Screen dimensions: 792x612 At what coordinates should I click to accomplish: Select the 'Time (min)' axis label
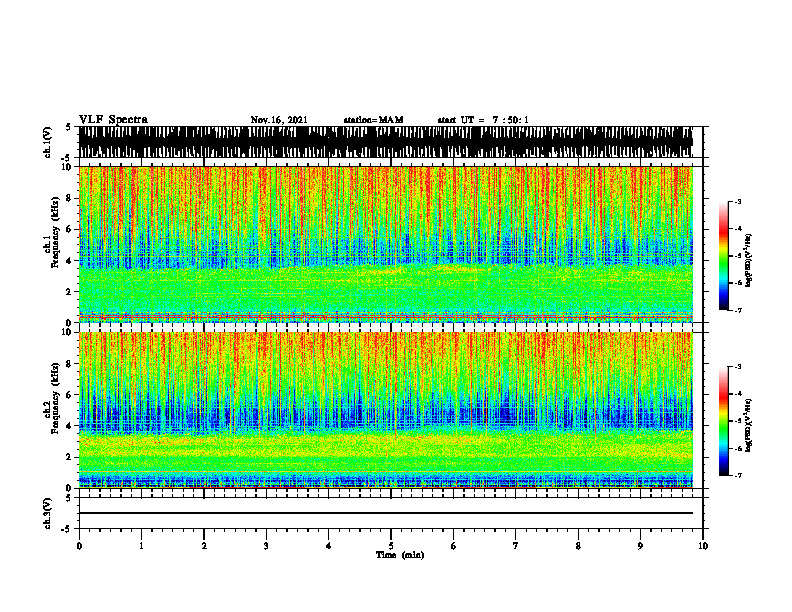point(400,555)
